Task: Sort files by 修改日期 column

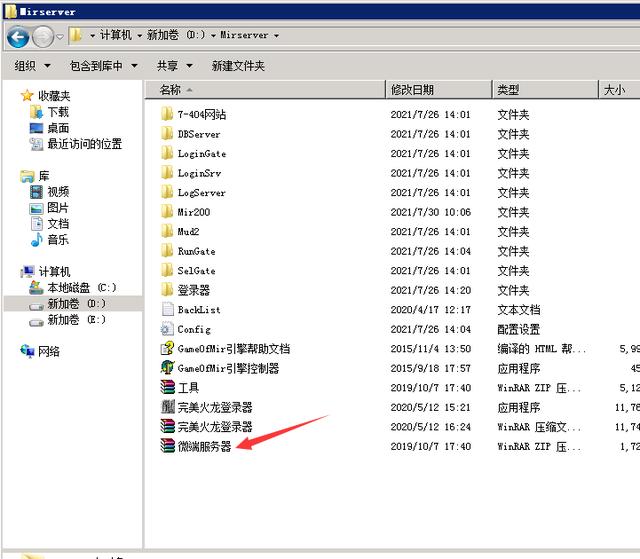Action: pyautogui.click(x=413, y=90)
